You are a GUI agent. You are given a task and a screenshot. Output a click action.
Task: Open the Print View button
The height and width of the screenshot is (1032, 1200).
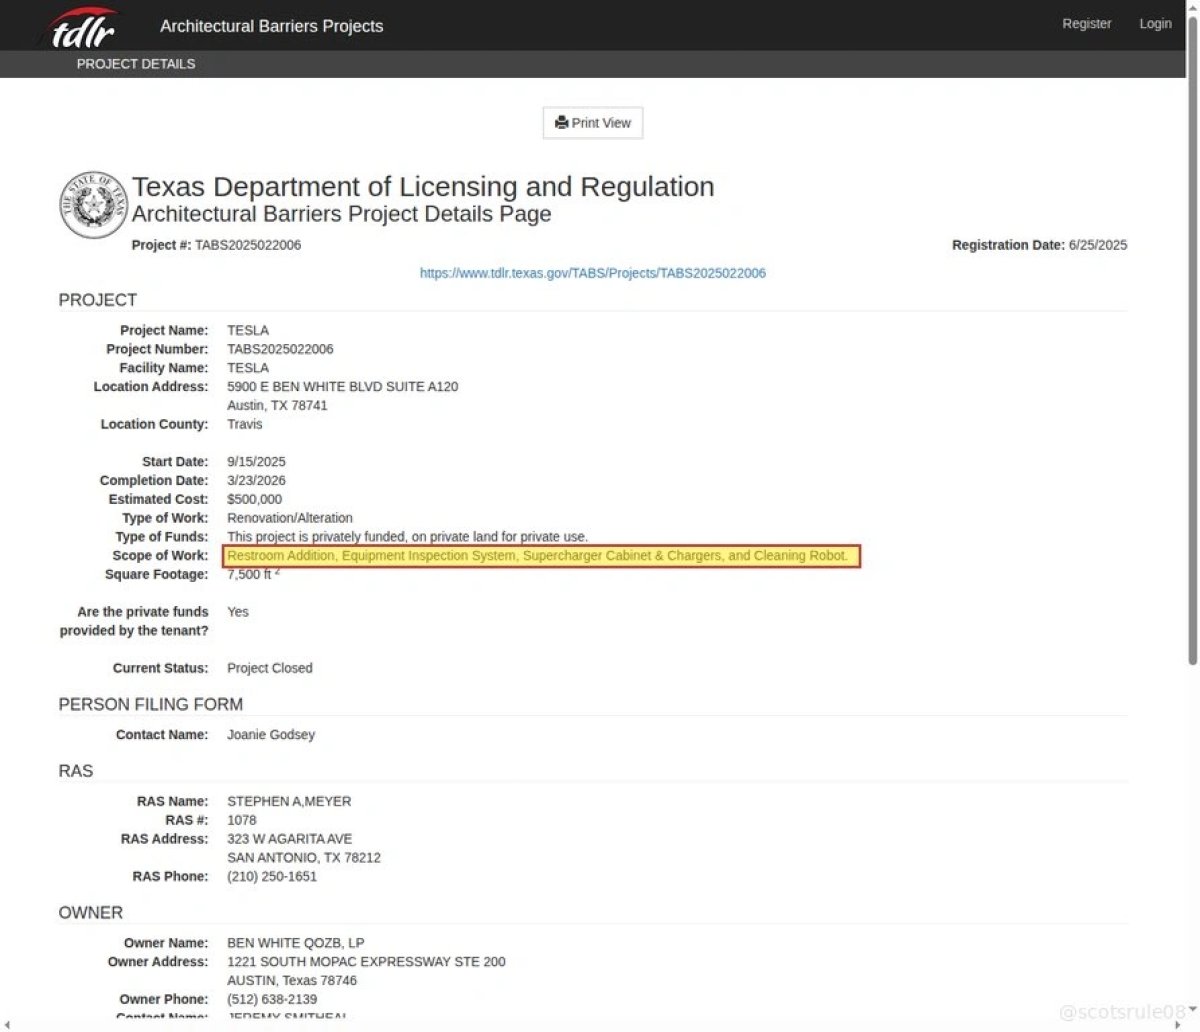point(593,123)
